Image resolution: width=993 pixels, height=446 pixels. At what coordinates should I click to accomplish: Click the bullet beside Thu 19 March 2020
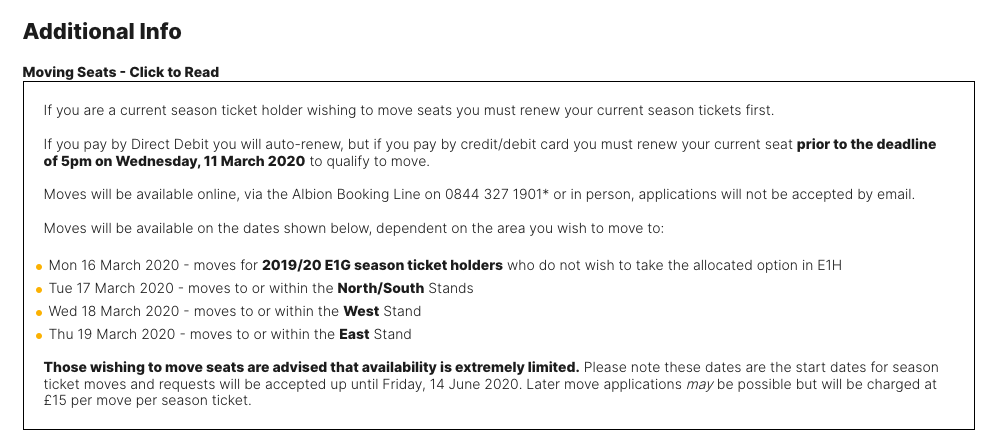pos(39,335)
